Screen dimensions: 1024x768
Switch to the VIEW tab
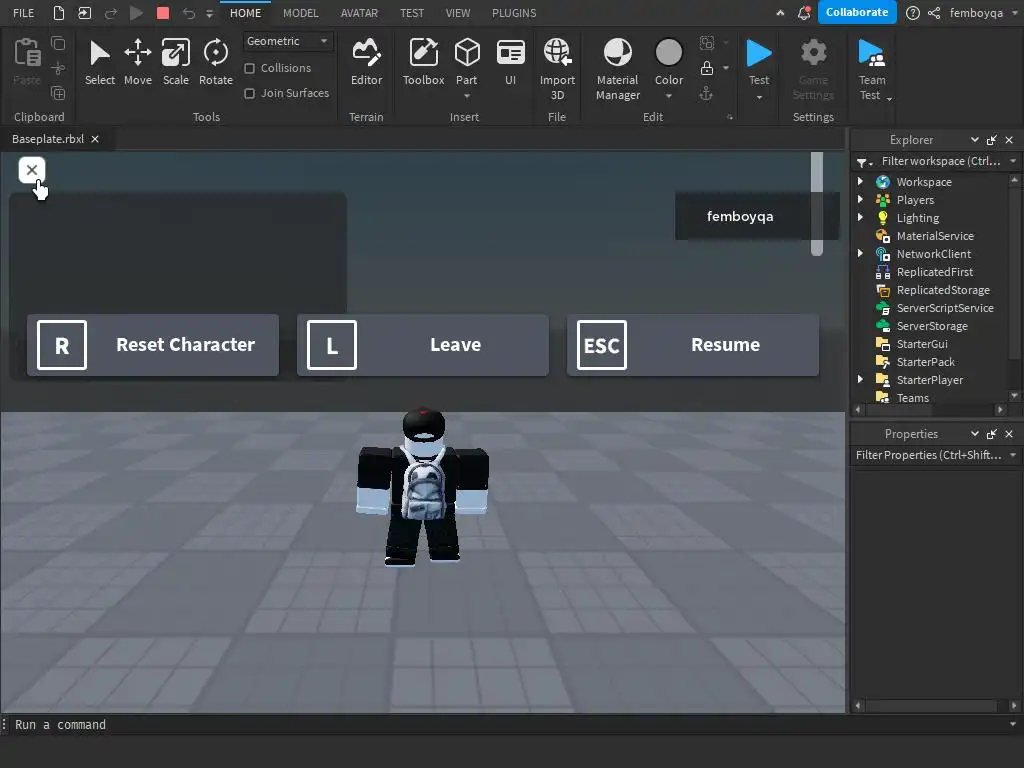tap(457, 13)
